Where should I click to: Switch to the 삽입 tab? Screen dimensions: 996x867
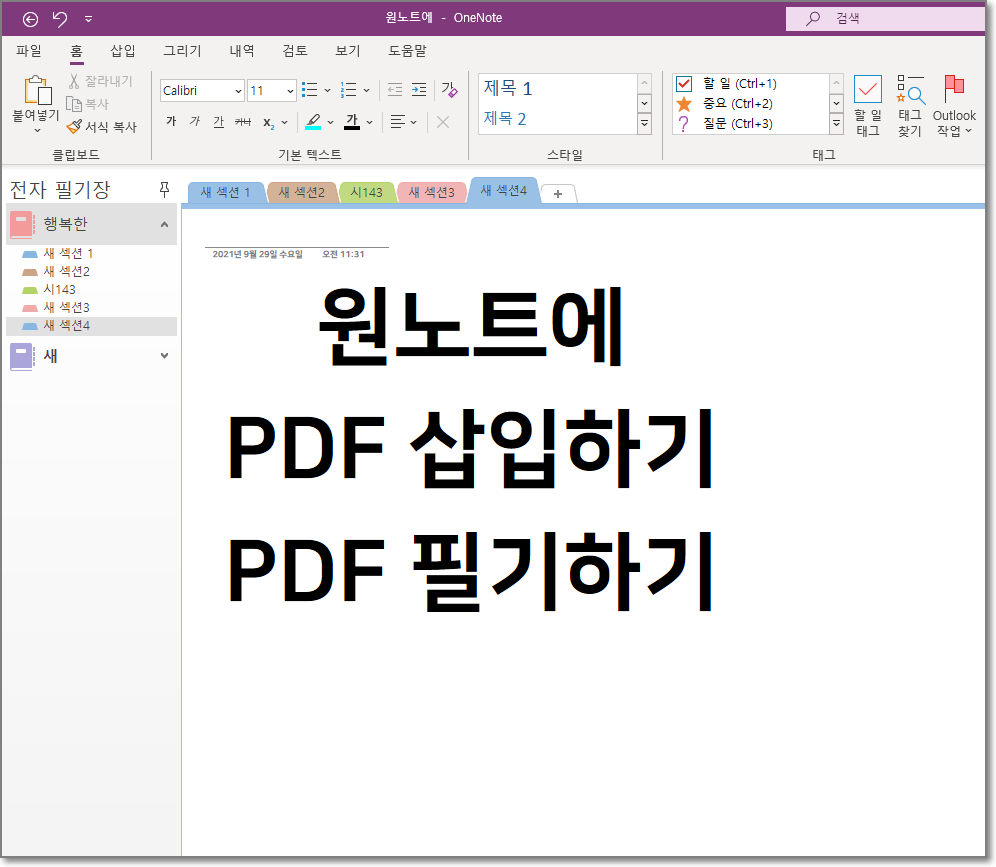123,51
